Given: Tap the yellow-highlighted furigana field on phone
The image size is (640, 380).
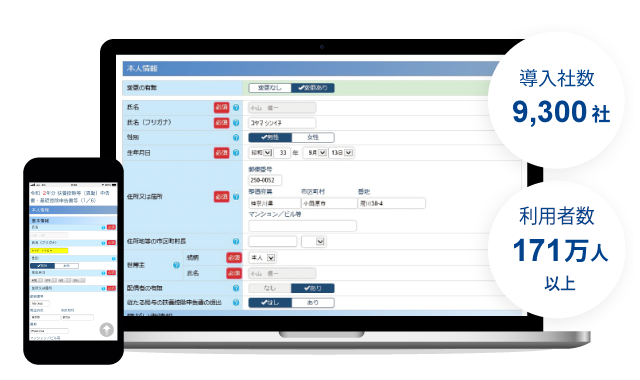Looking at the screenshot, I should (x=49, y=250).
